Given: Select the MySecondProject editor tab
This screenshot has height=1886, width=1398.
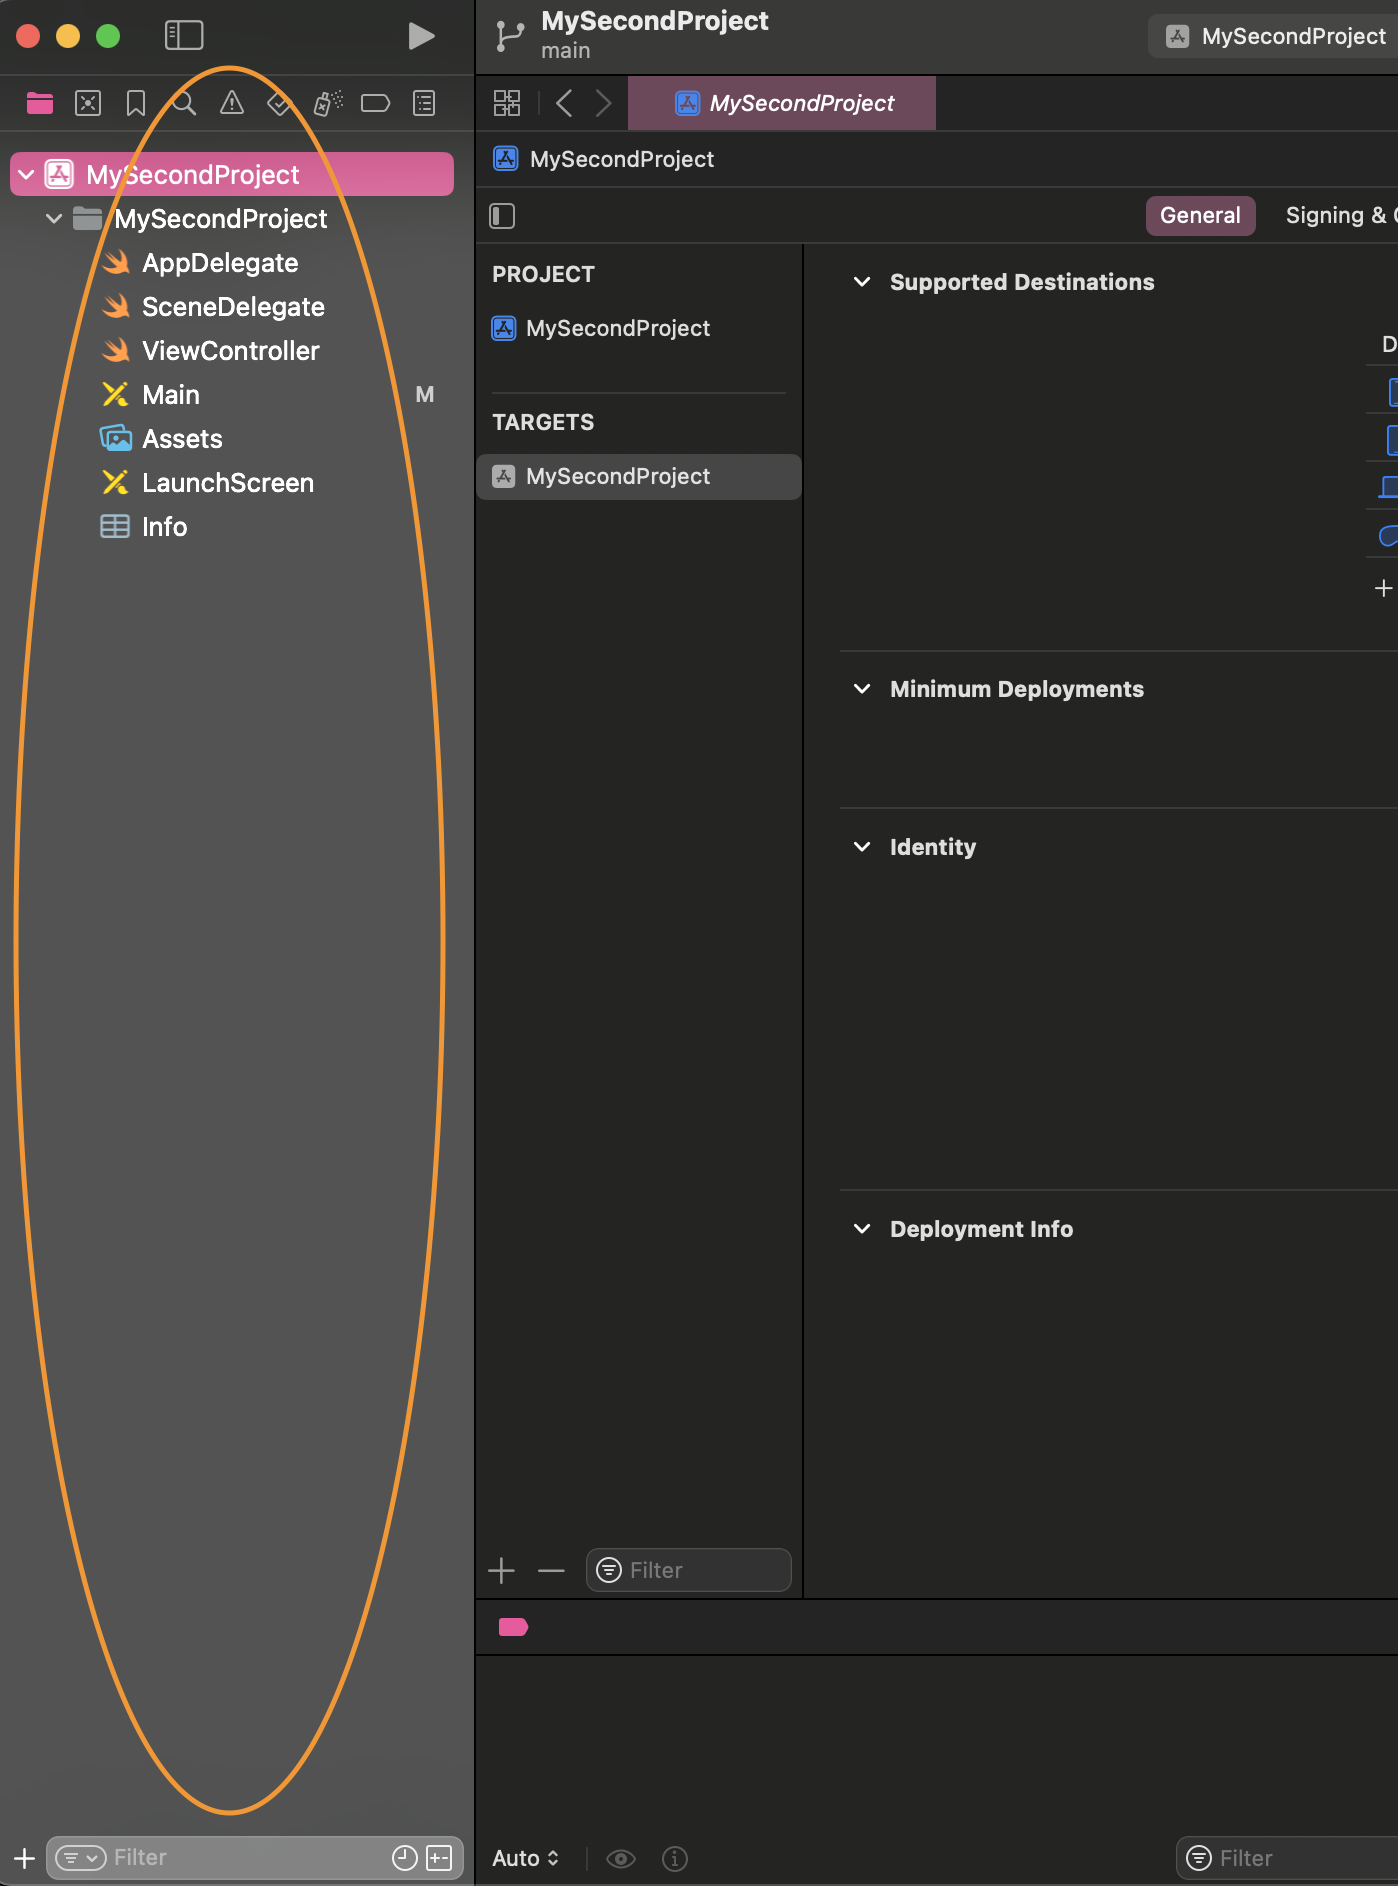Looking at the screenshot, I should 782,103.
